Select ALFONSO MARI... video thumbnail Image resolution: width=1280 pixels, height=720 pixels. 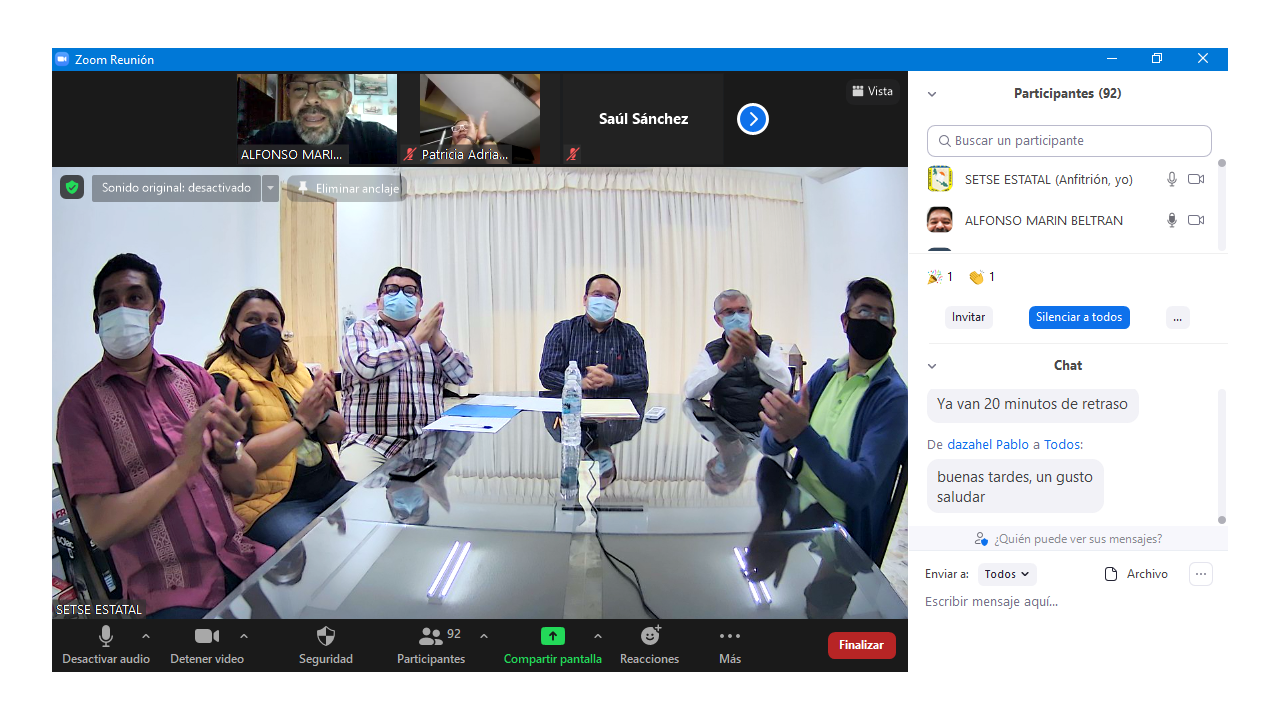pos(317,119)
